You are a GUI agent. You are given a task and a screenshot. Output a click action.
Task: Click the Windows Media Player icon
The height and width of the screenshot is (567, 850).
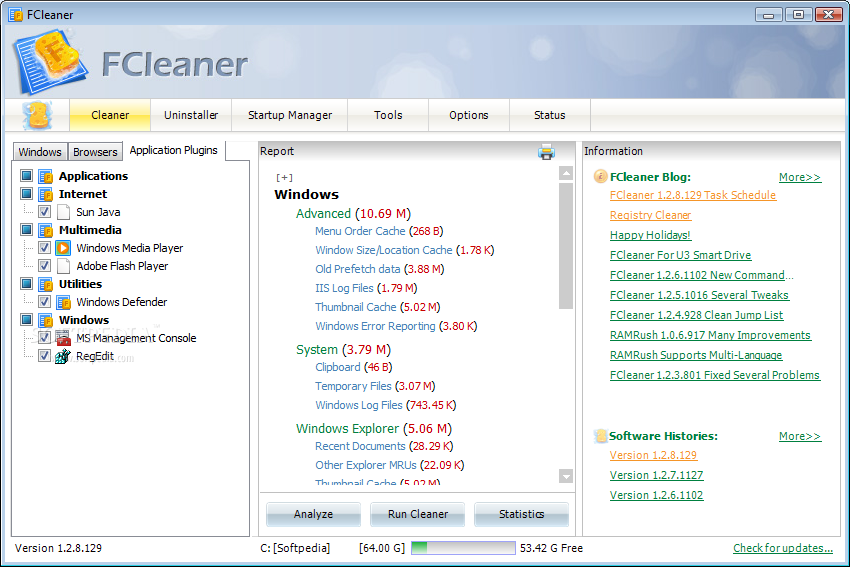[x=63, y=248]
